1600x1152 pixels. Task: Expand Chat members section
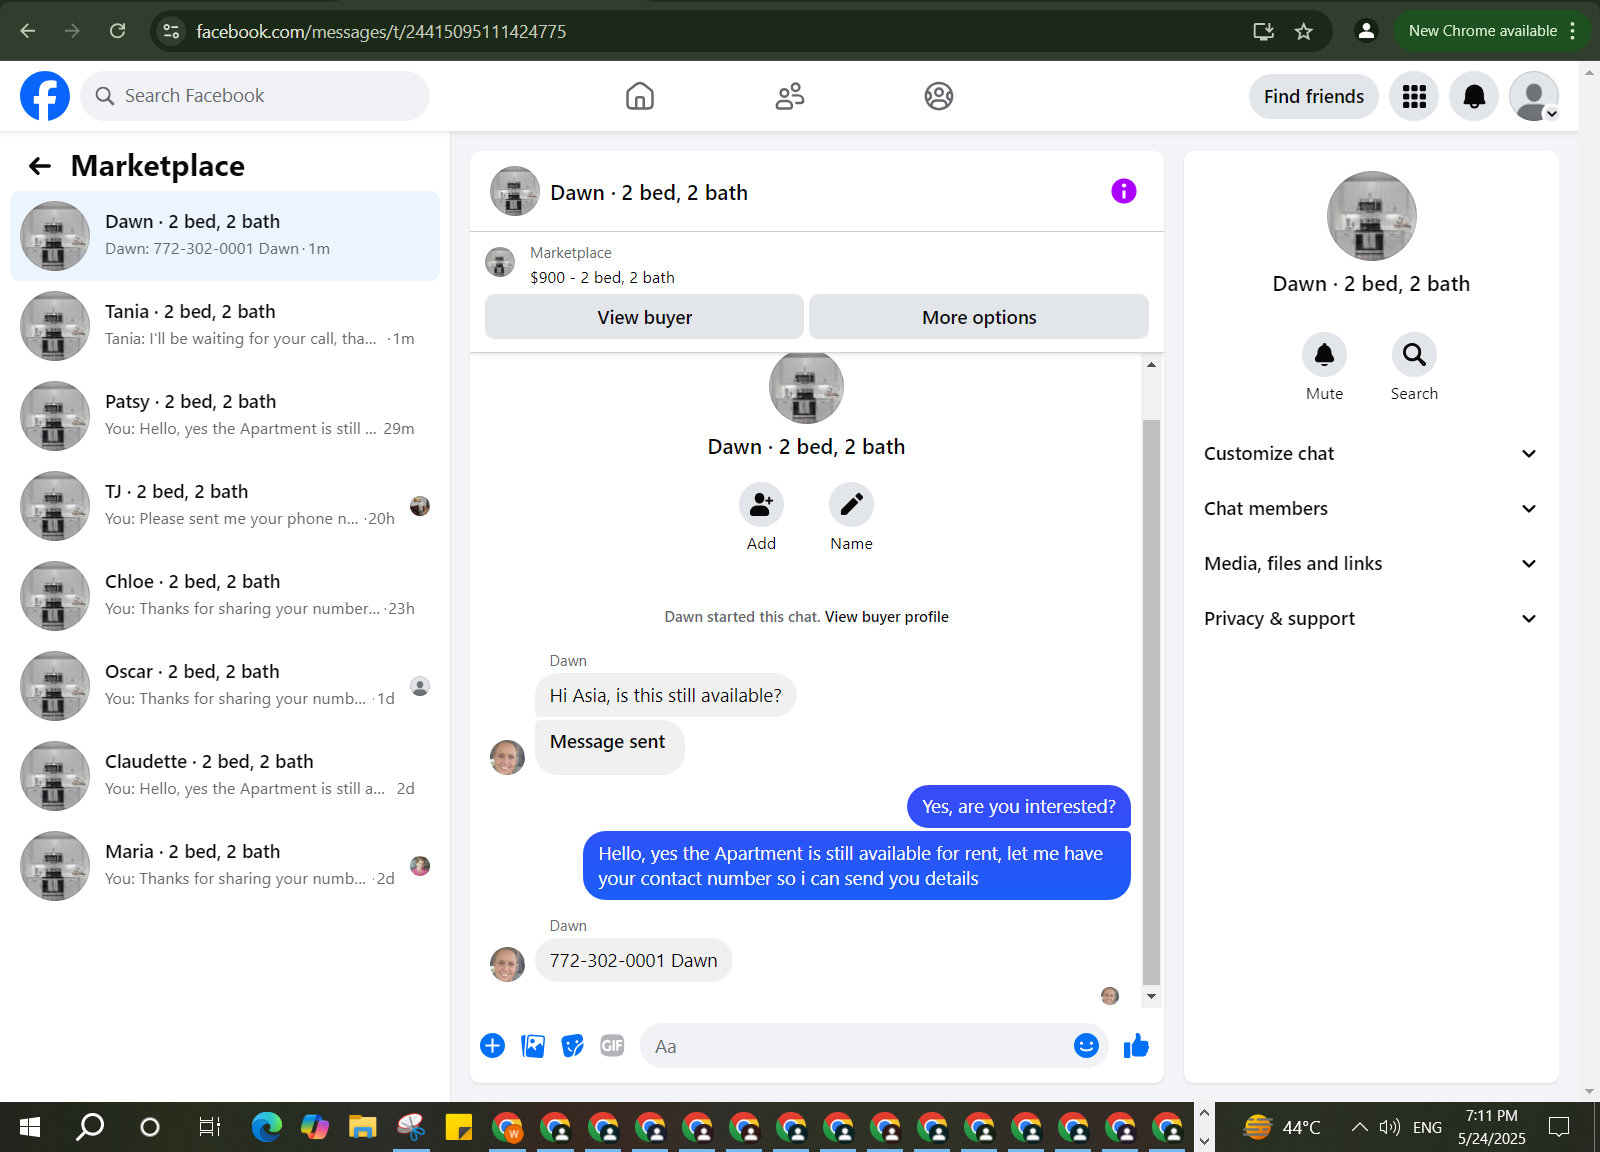[x=1370, y=509]
